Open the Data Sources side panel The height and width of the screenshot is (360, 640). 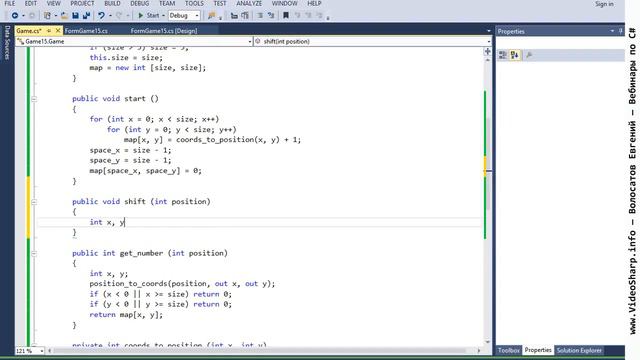tap(7, 42)
